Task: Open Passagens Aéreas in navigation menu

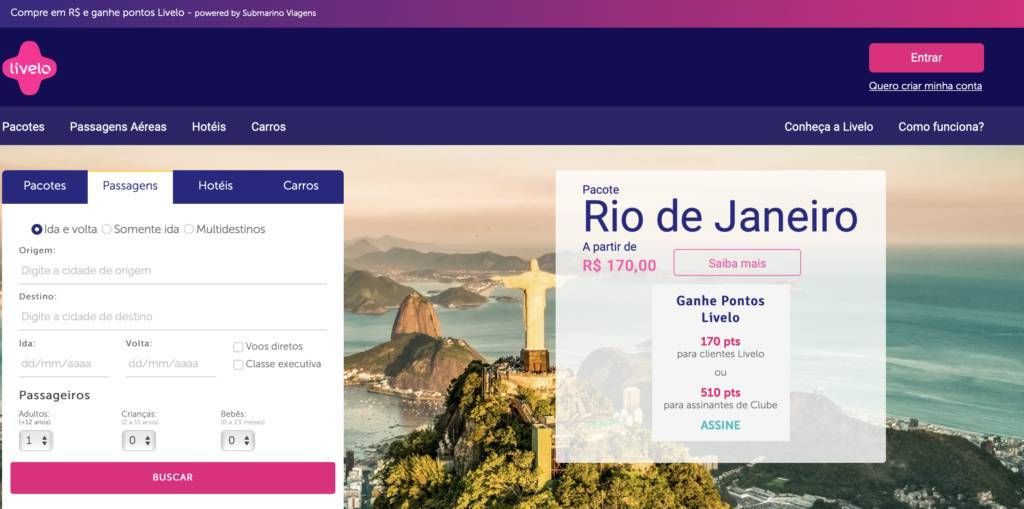Action: (x=118, y=127)
